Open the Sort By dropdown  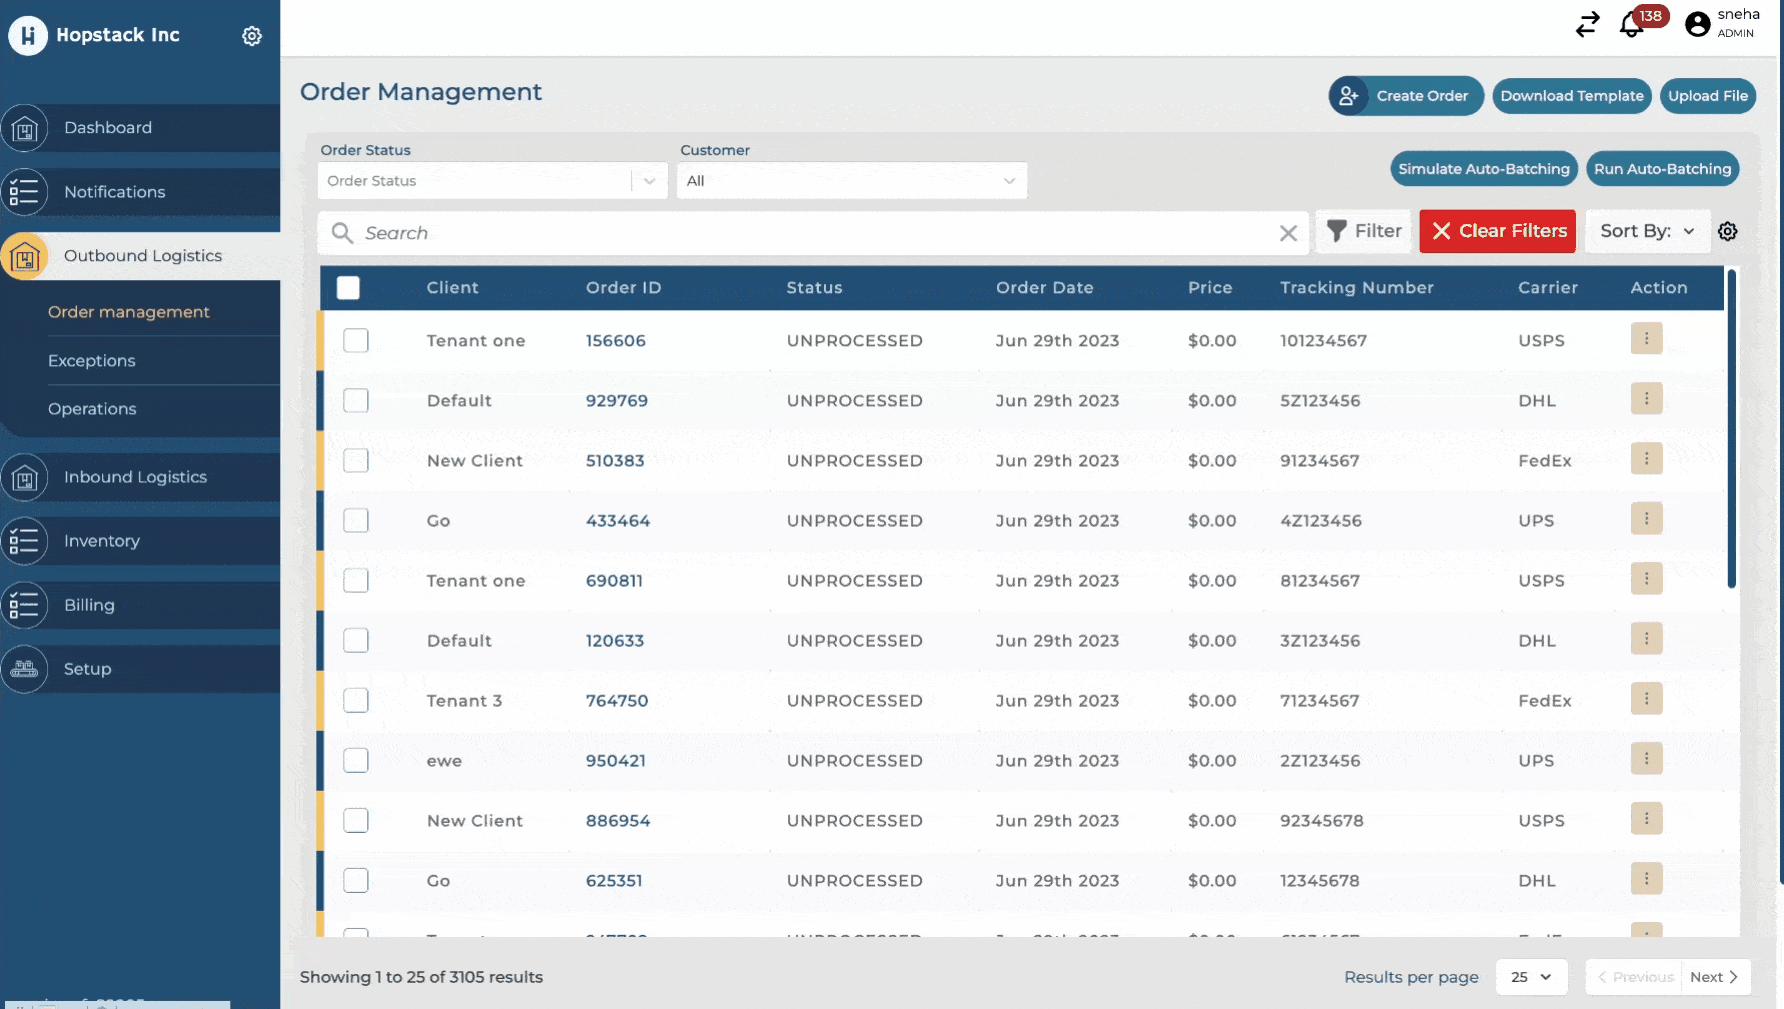tap(1647, 231)
